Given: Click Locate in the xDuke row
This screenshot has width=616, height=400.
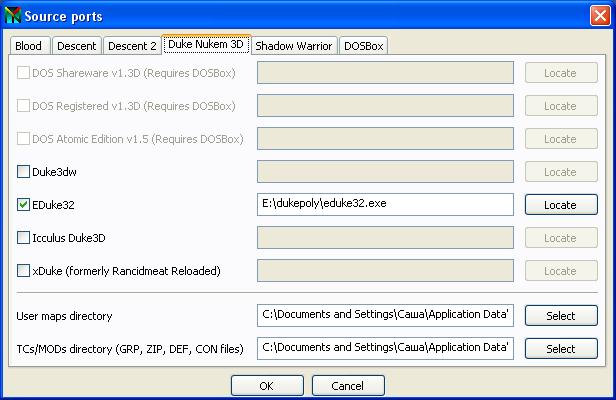Looking at the screenshot, I should tap(561, 271).
